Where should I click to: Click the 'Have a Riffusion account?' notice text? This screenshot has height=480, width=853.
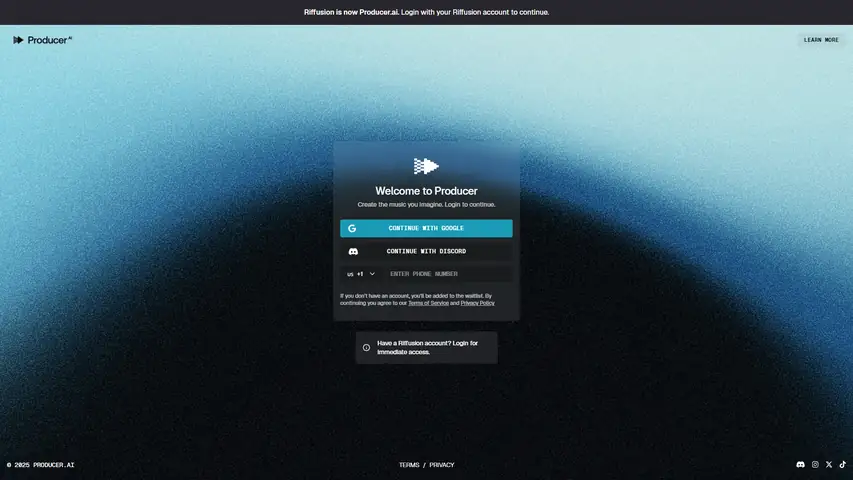(x=428, y=347)
